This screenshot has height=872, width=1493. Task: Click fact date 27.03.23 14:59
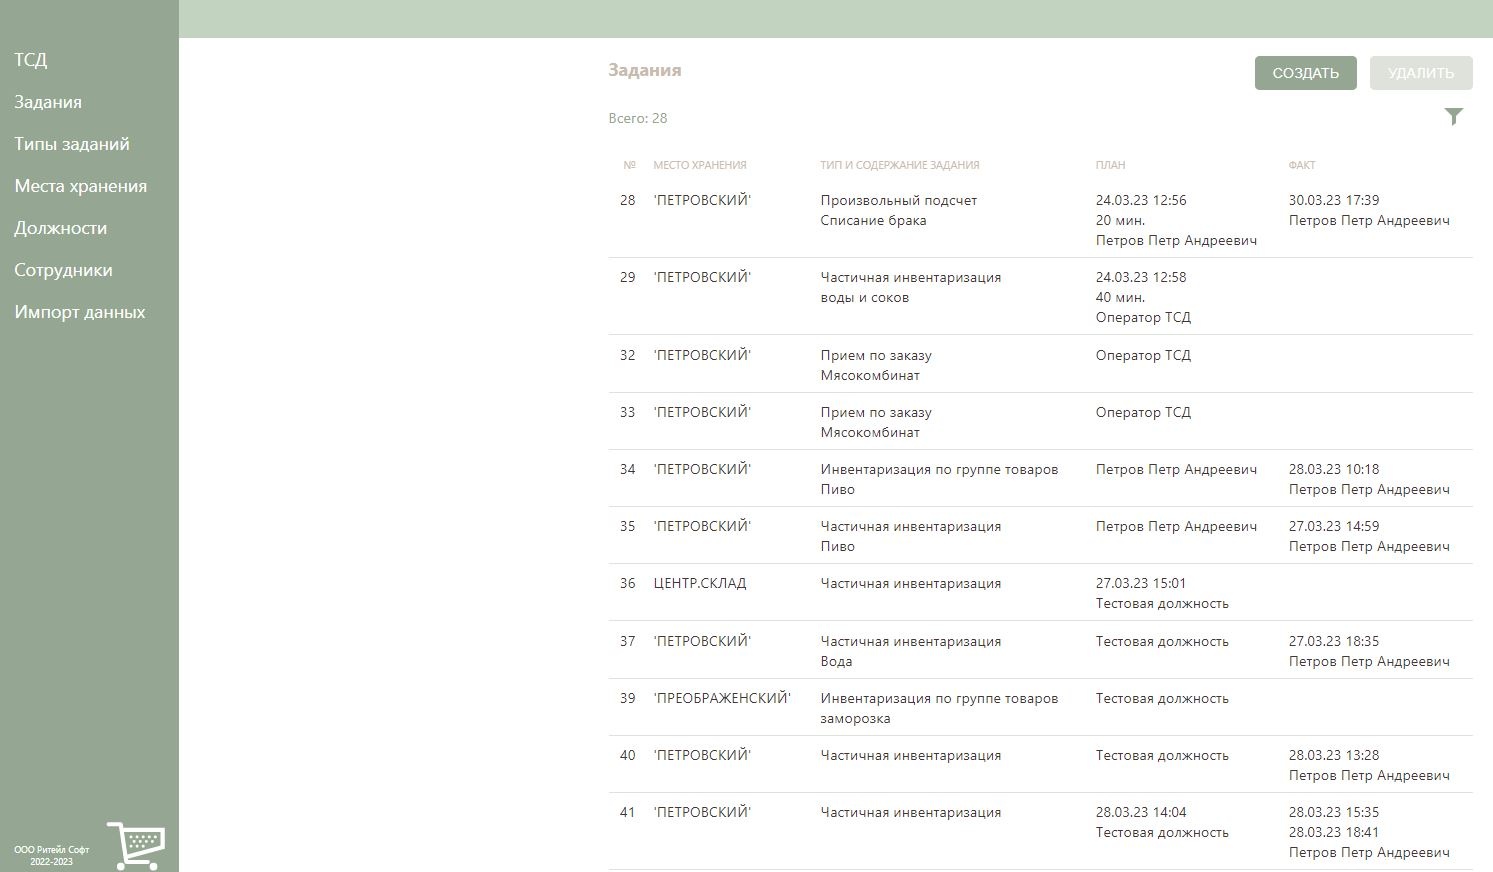(x=1334, y=526)
